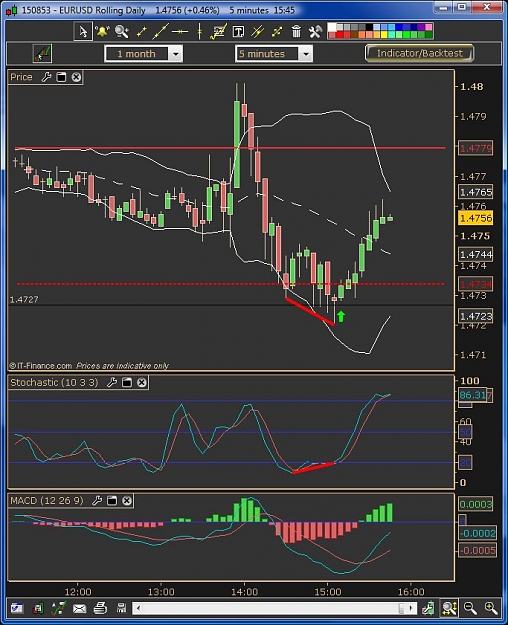Click the first icon in the bottom-left toolbar
The height and width of the screenshot is (625, 508).
[x=17, y=608]
